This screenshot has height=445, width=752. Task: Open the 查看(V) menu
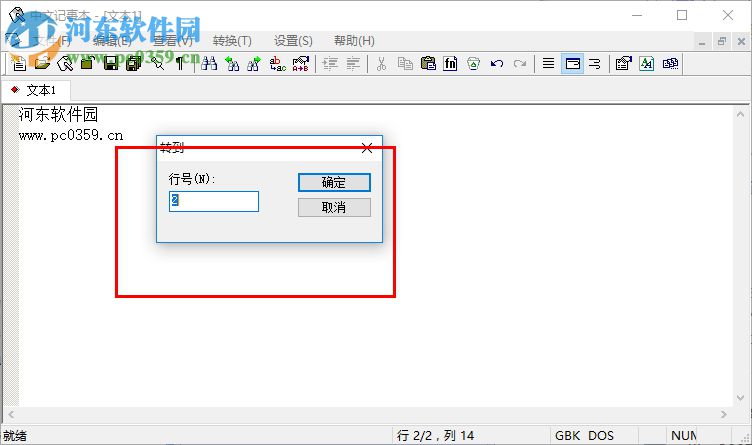[x=173, y=41]
